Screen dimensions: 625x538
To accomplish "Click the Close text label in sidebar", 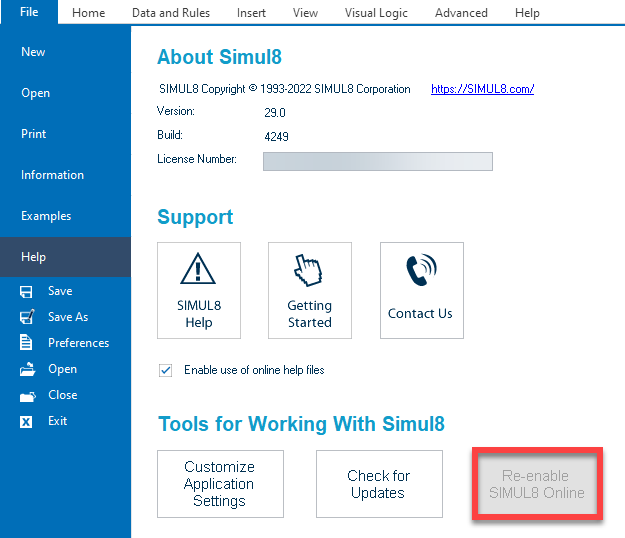I will [63, 395].
